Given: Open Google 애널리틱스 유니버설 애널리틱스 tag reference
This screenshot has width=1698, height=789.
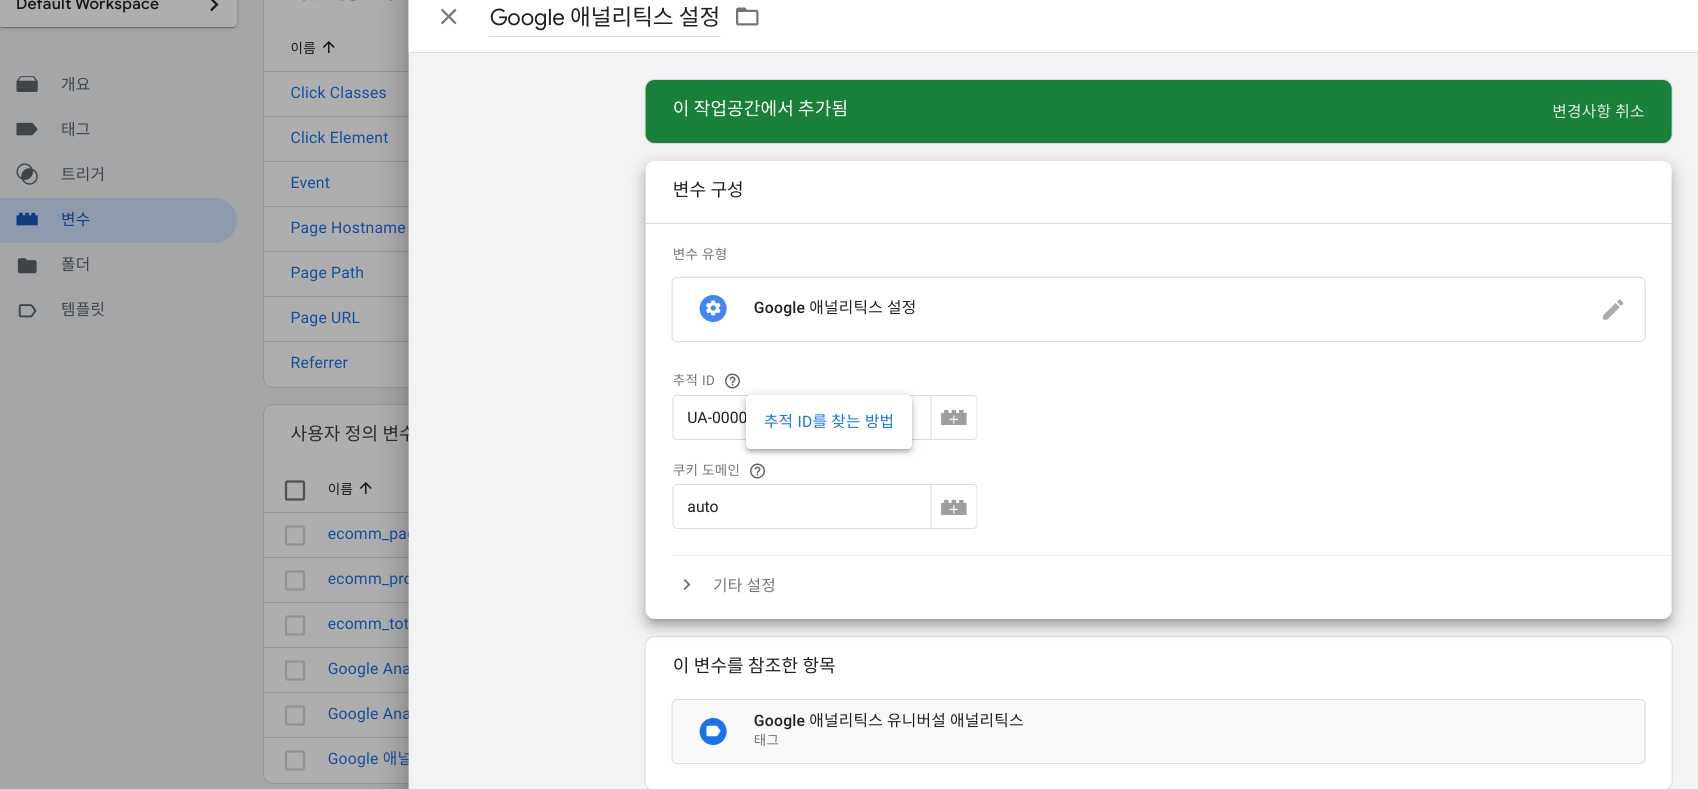Looking at the screenshot, I should 1158,731.
